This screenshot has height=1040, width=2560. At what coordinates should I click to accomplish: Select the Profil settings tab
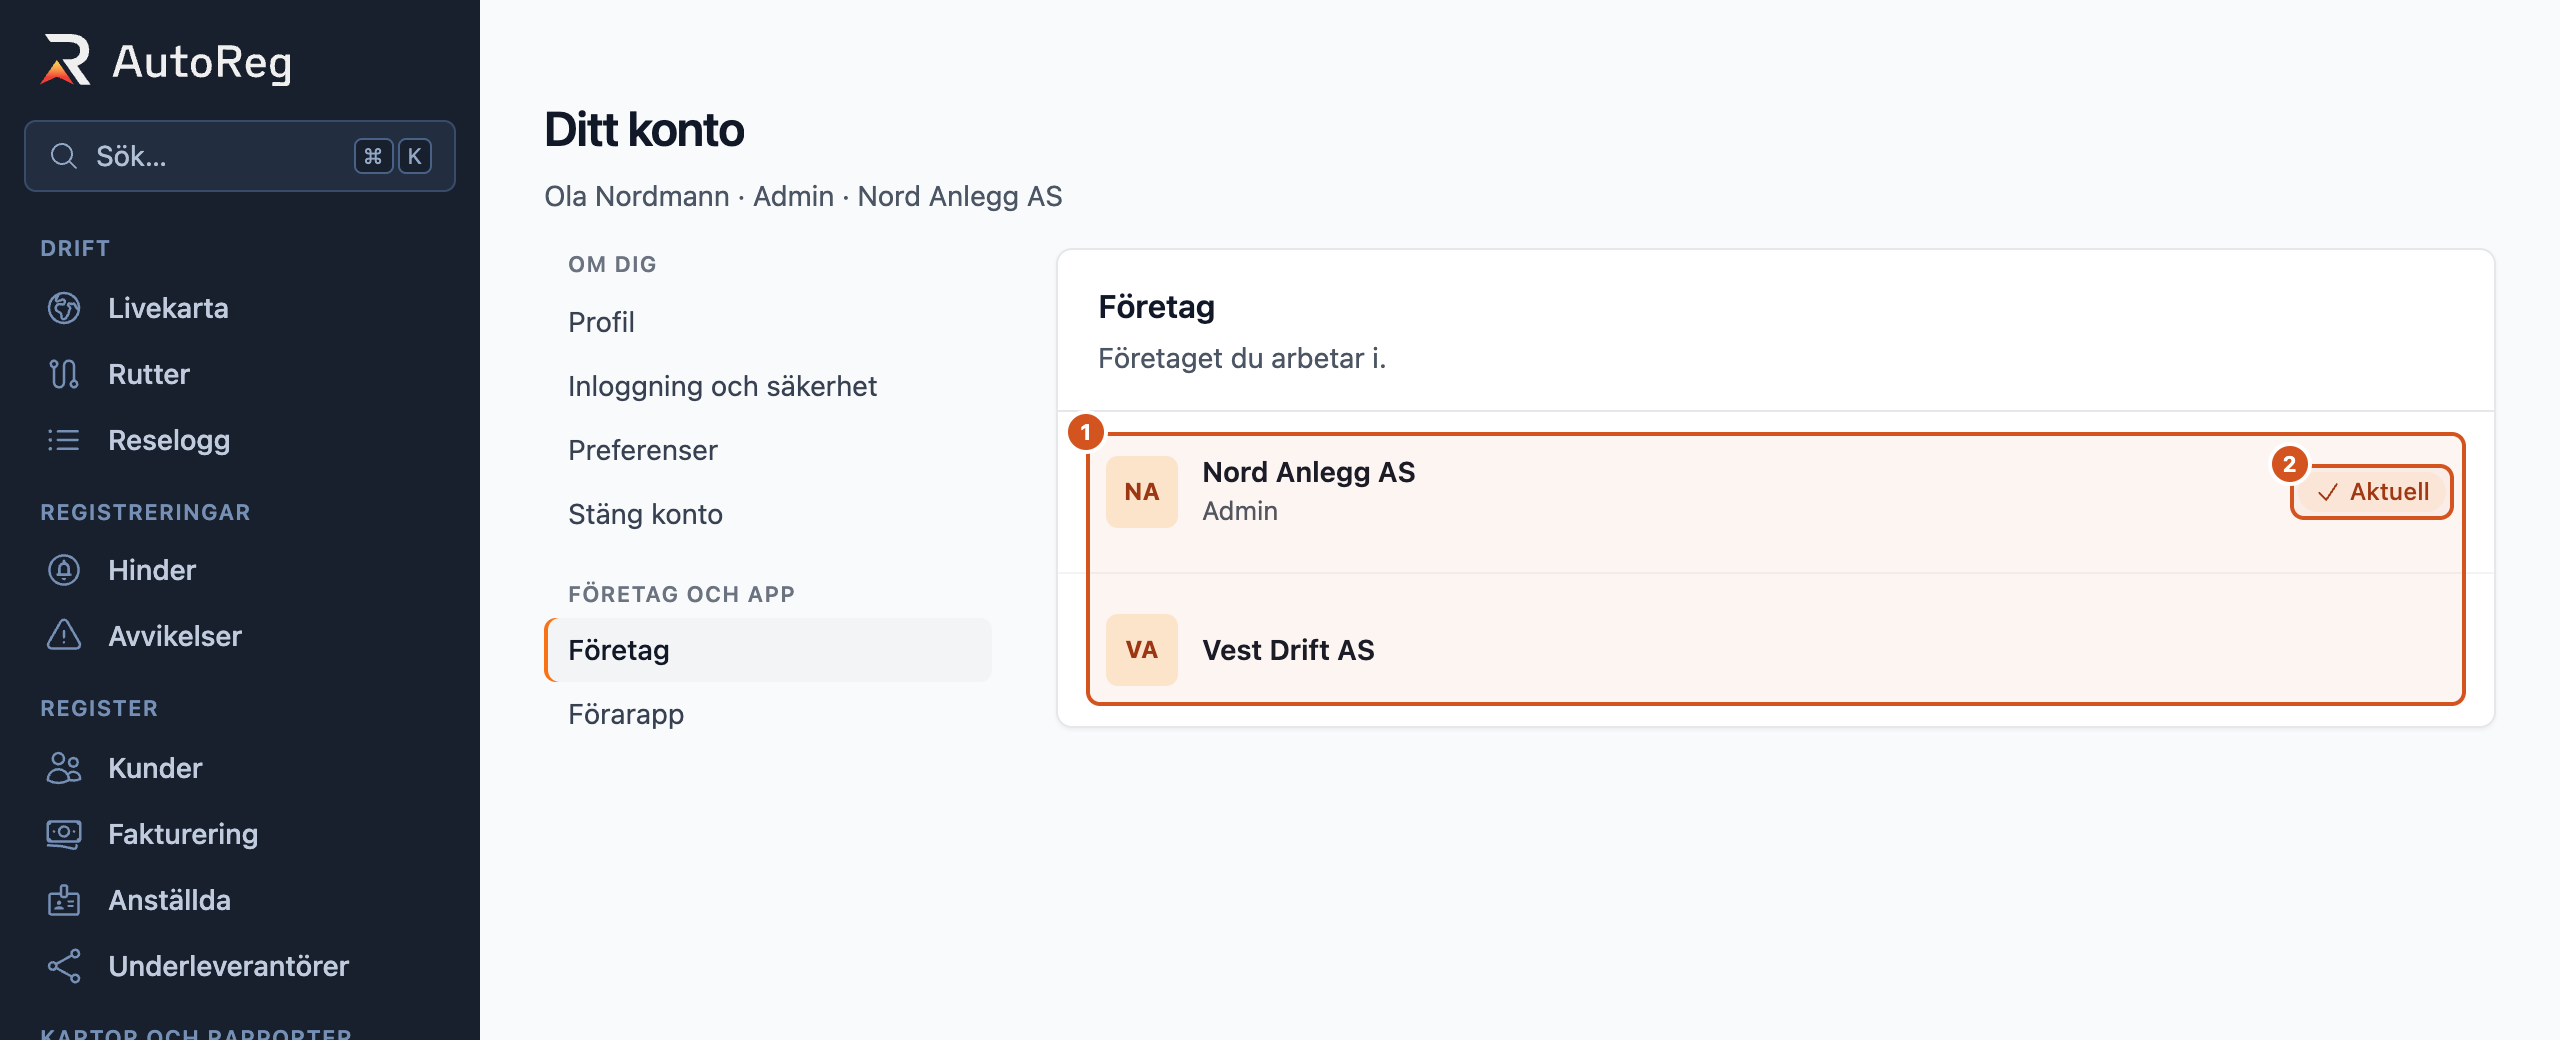768,322
